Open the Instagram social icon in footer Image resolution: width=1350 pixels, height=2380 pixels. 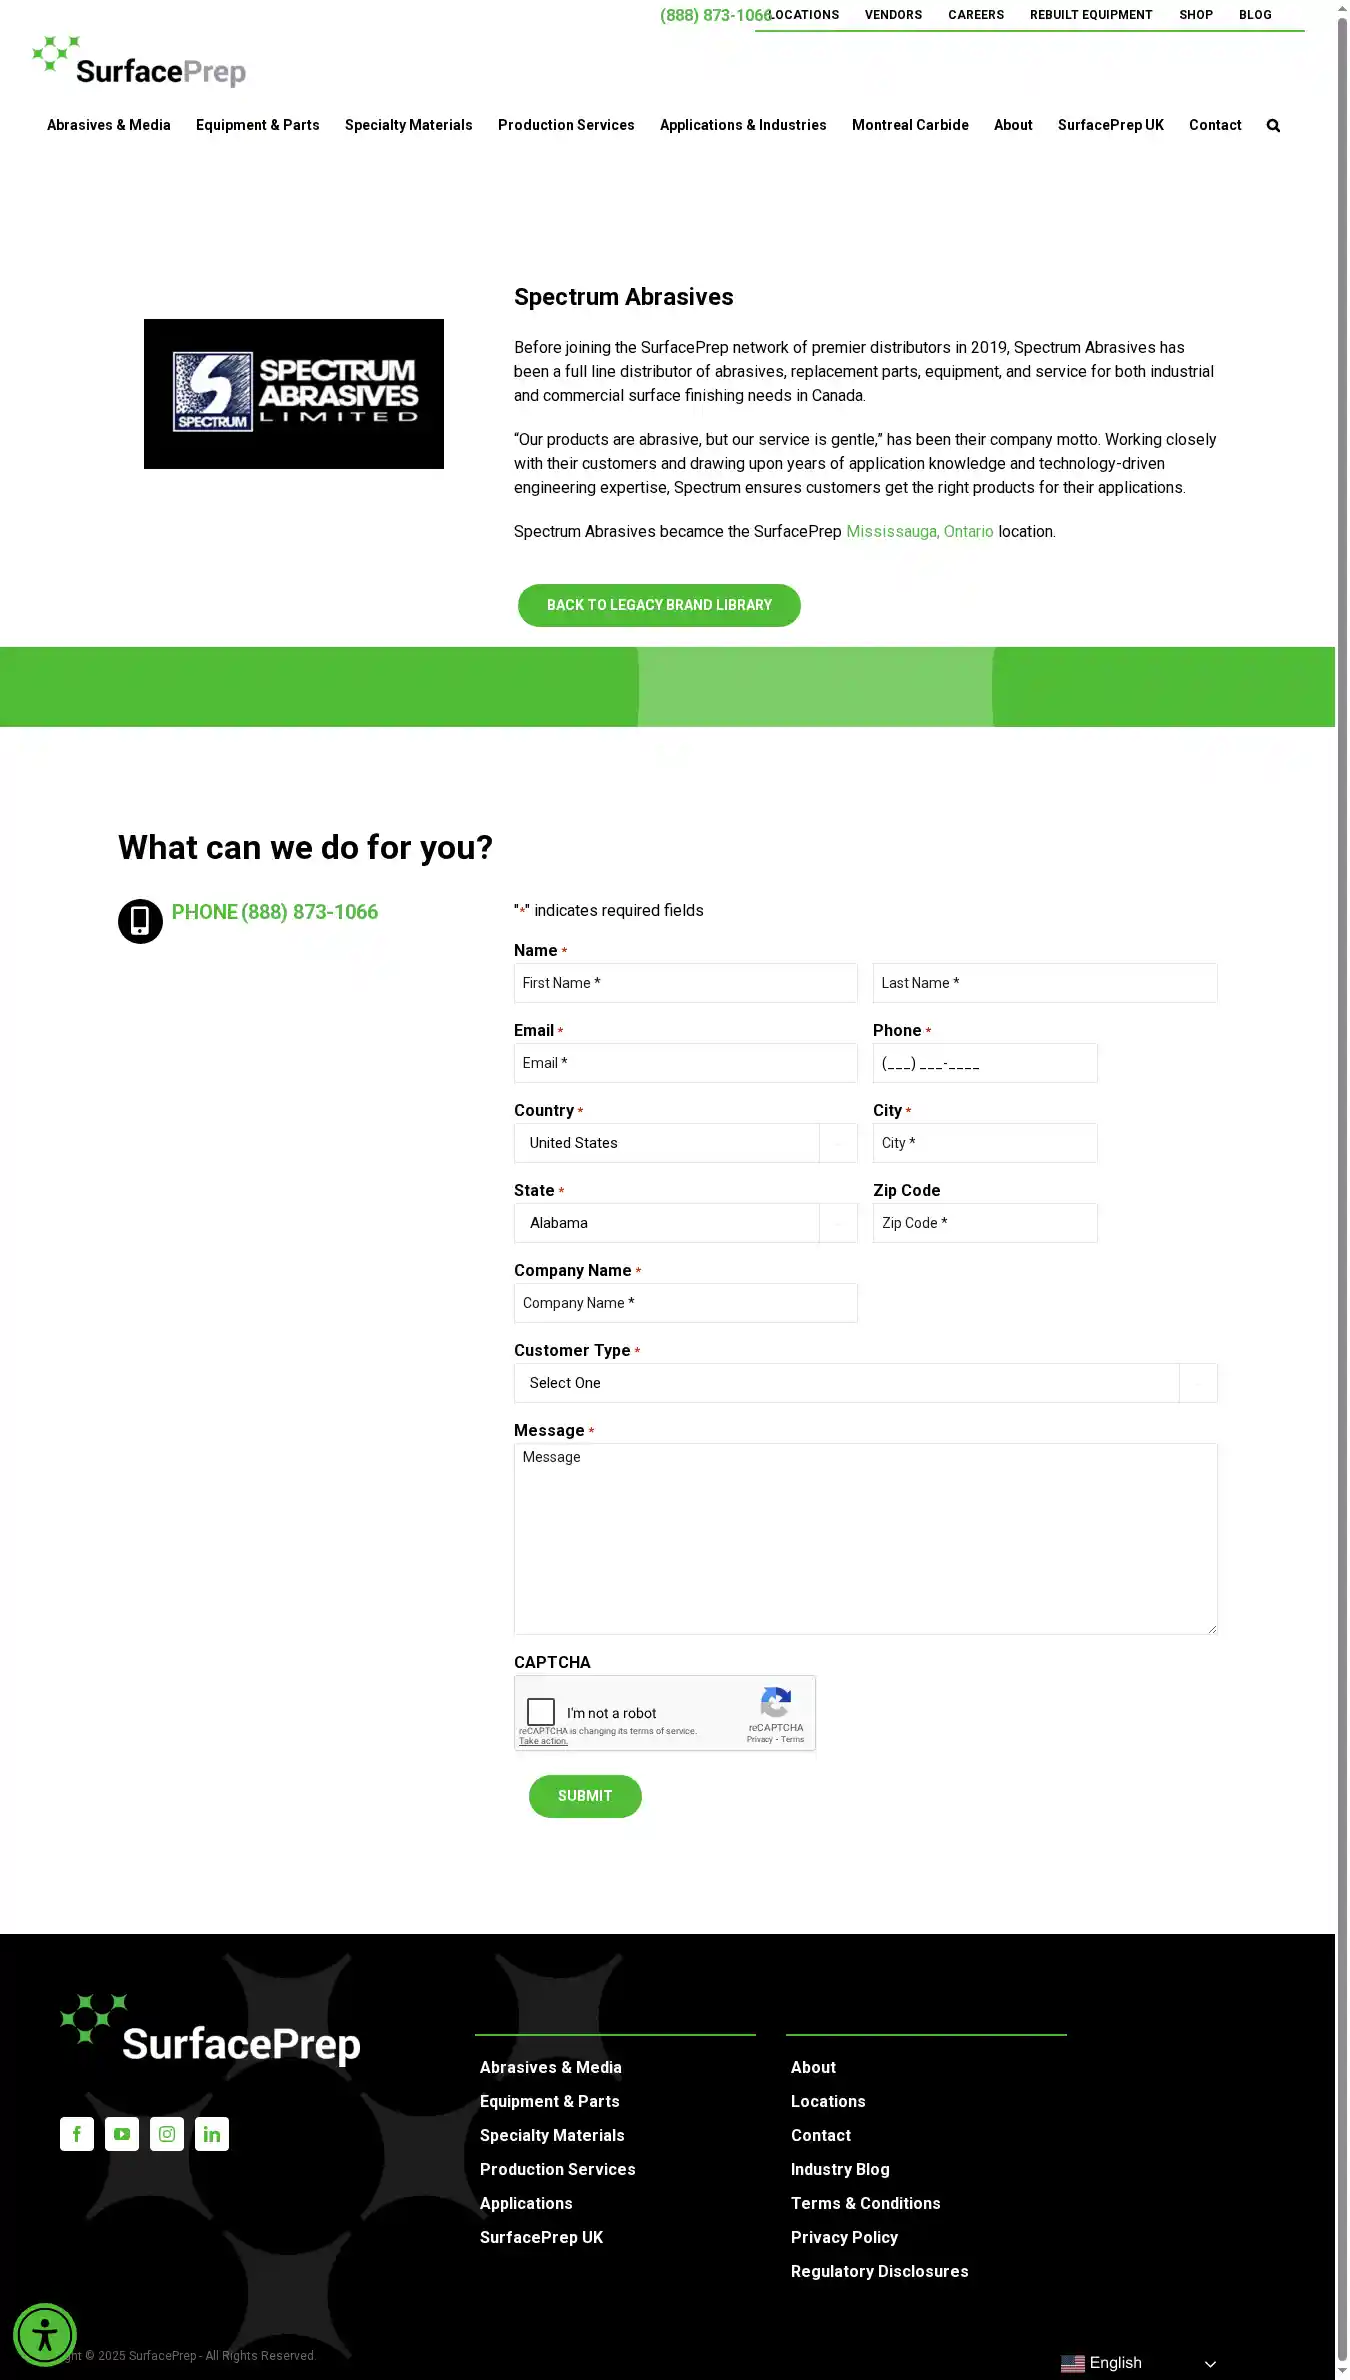pos(167,2134)
